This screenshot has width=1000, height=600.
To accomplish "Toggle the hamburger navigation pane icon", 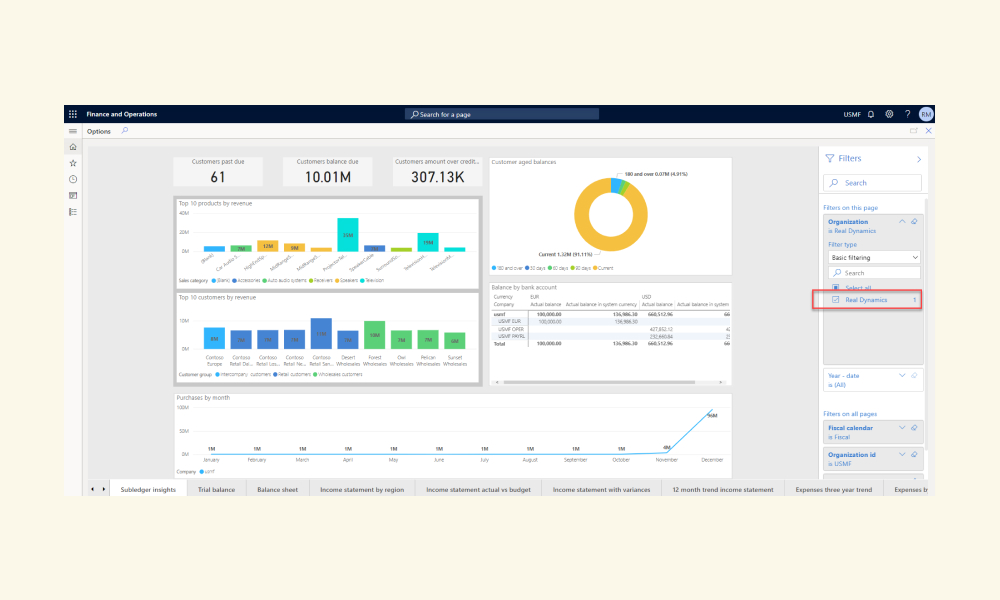I will (73, 131).
